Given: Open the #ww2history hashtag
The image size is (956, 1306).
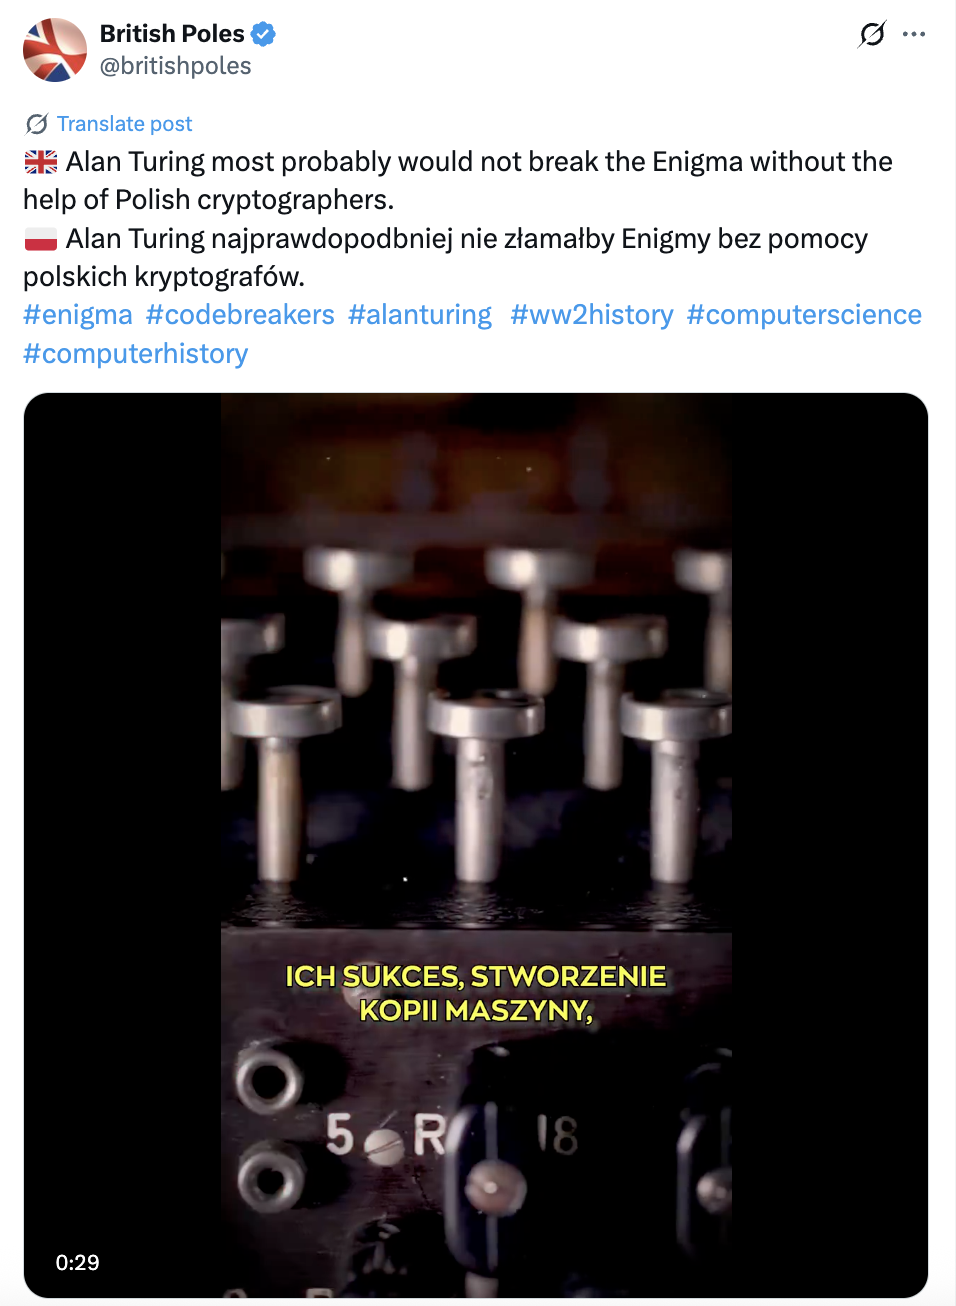Looking at the screenshot, I should [591, 314].
